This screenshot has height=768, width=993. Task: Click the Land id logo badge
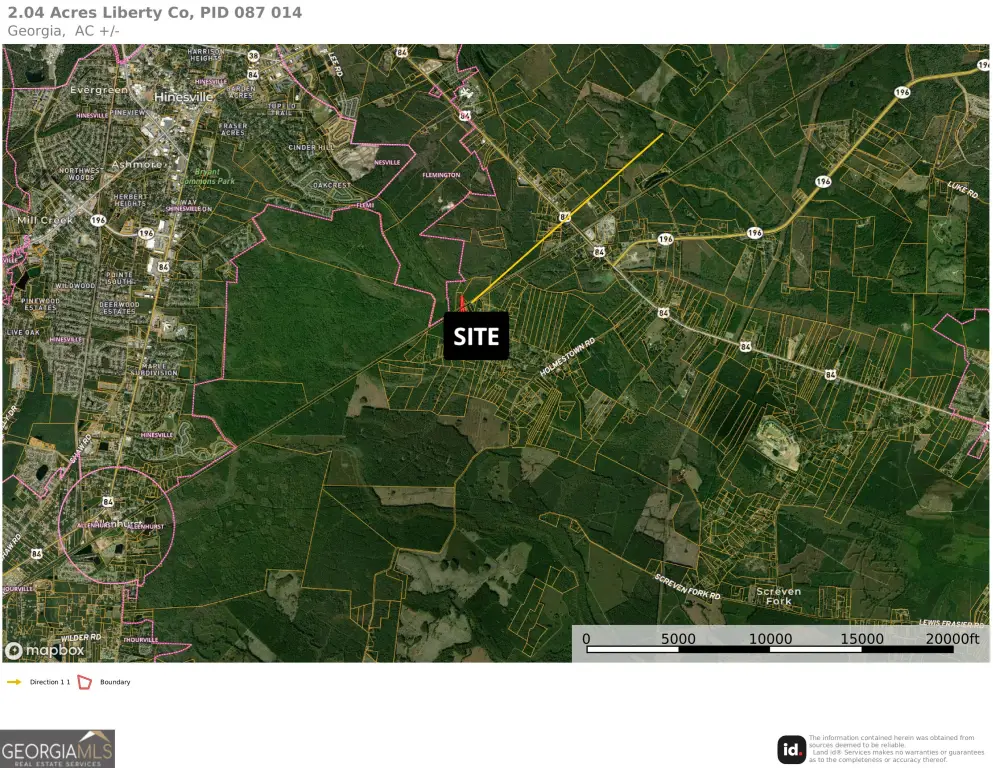coord(791,750)
